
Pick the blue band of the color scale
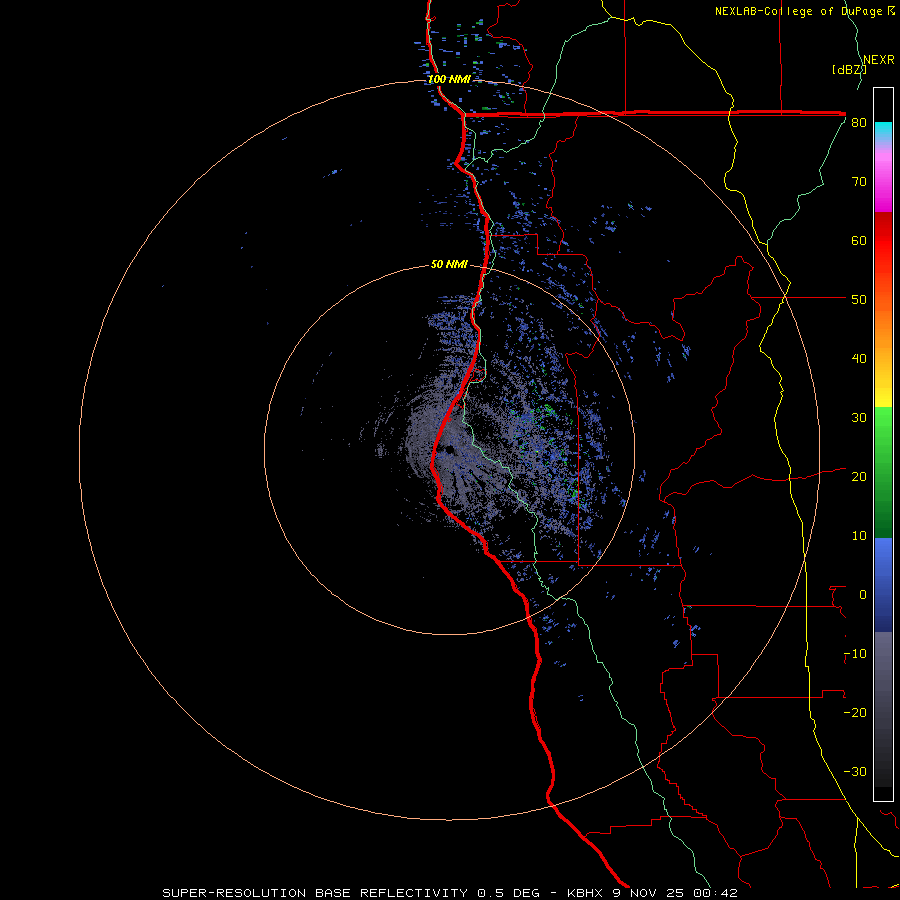[883, 585]
